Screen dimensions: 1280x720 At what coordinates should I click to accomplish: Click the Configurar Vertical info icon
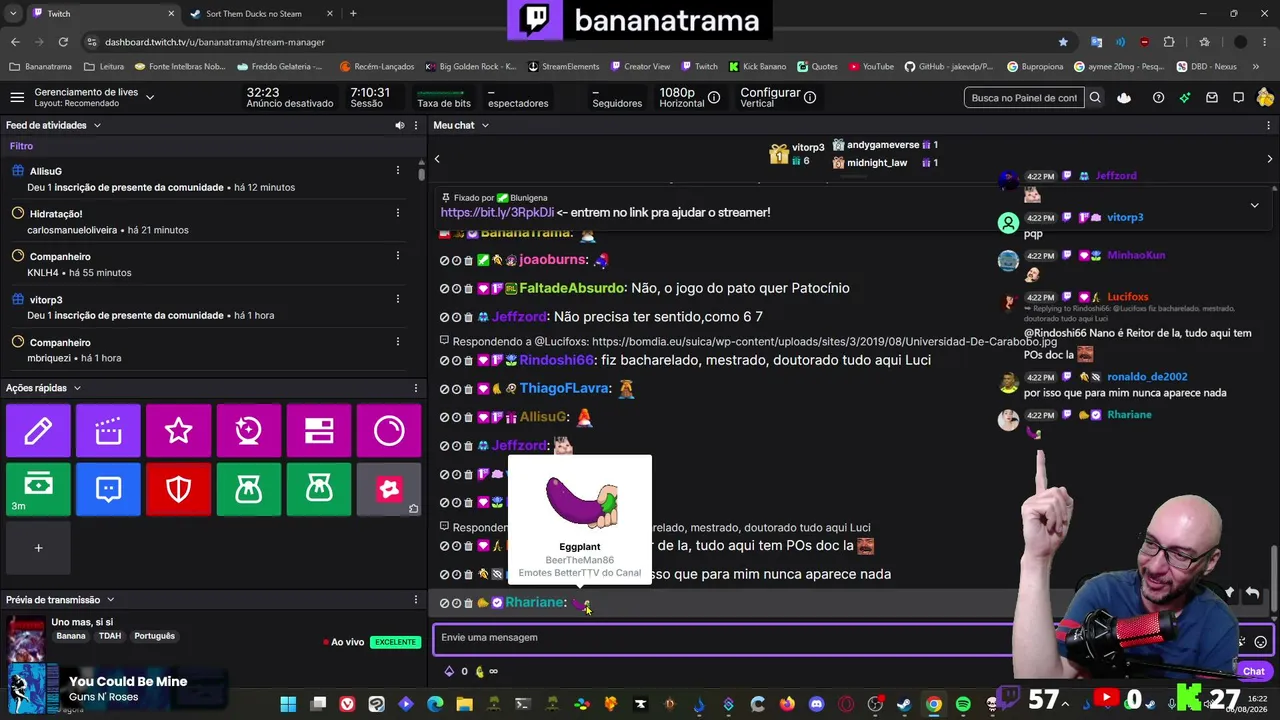pos(810,98)
